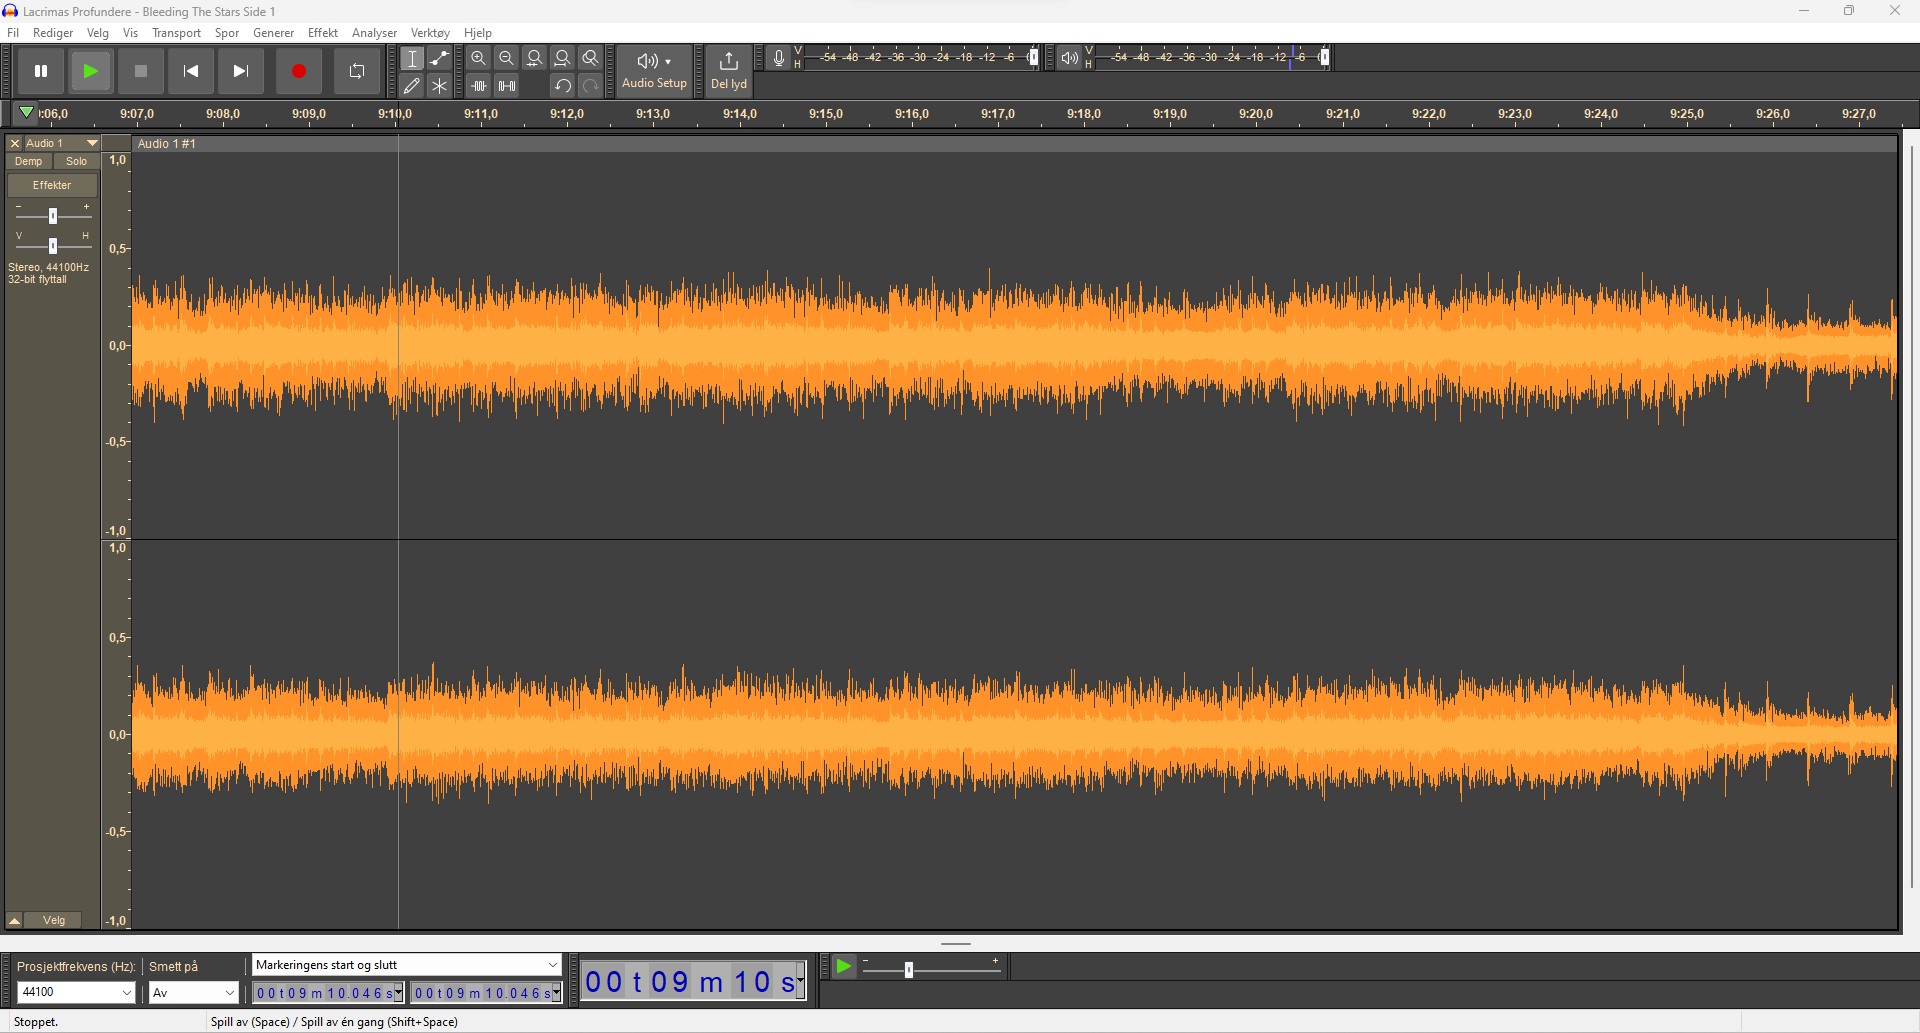This screenshot has width=1920, height=1033.
Task: Click the play-at-speed green button
Action: tap(844, 966)
